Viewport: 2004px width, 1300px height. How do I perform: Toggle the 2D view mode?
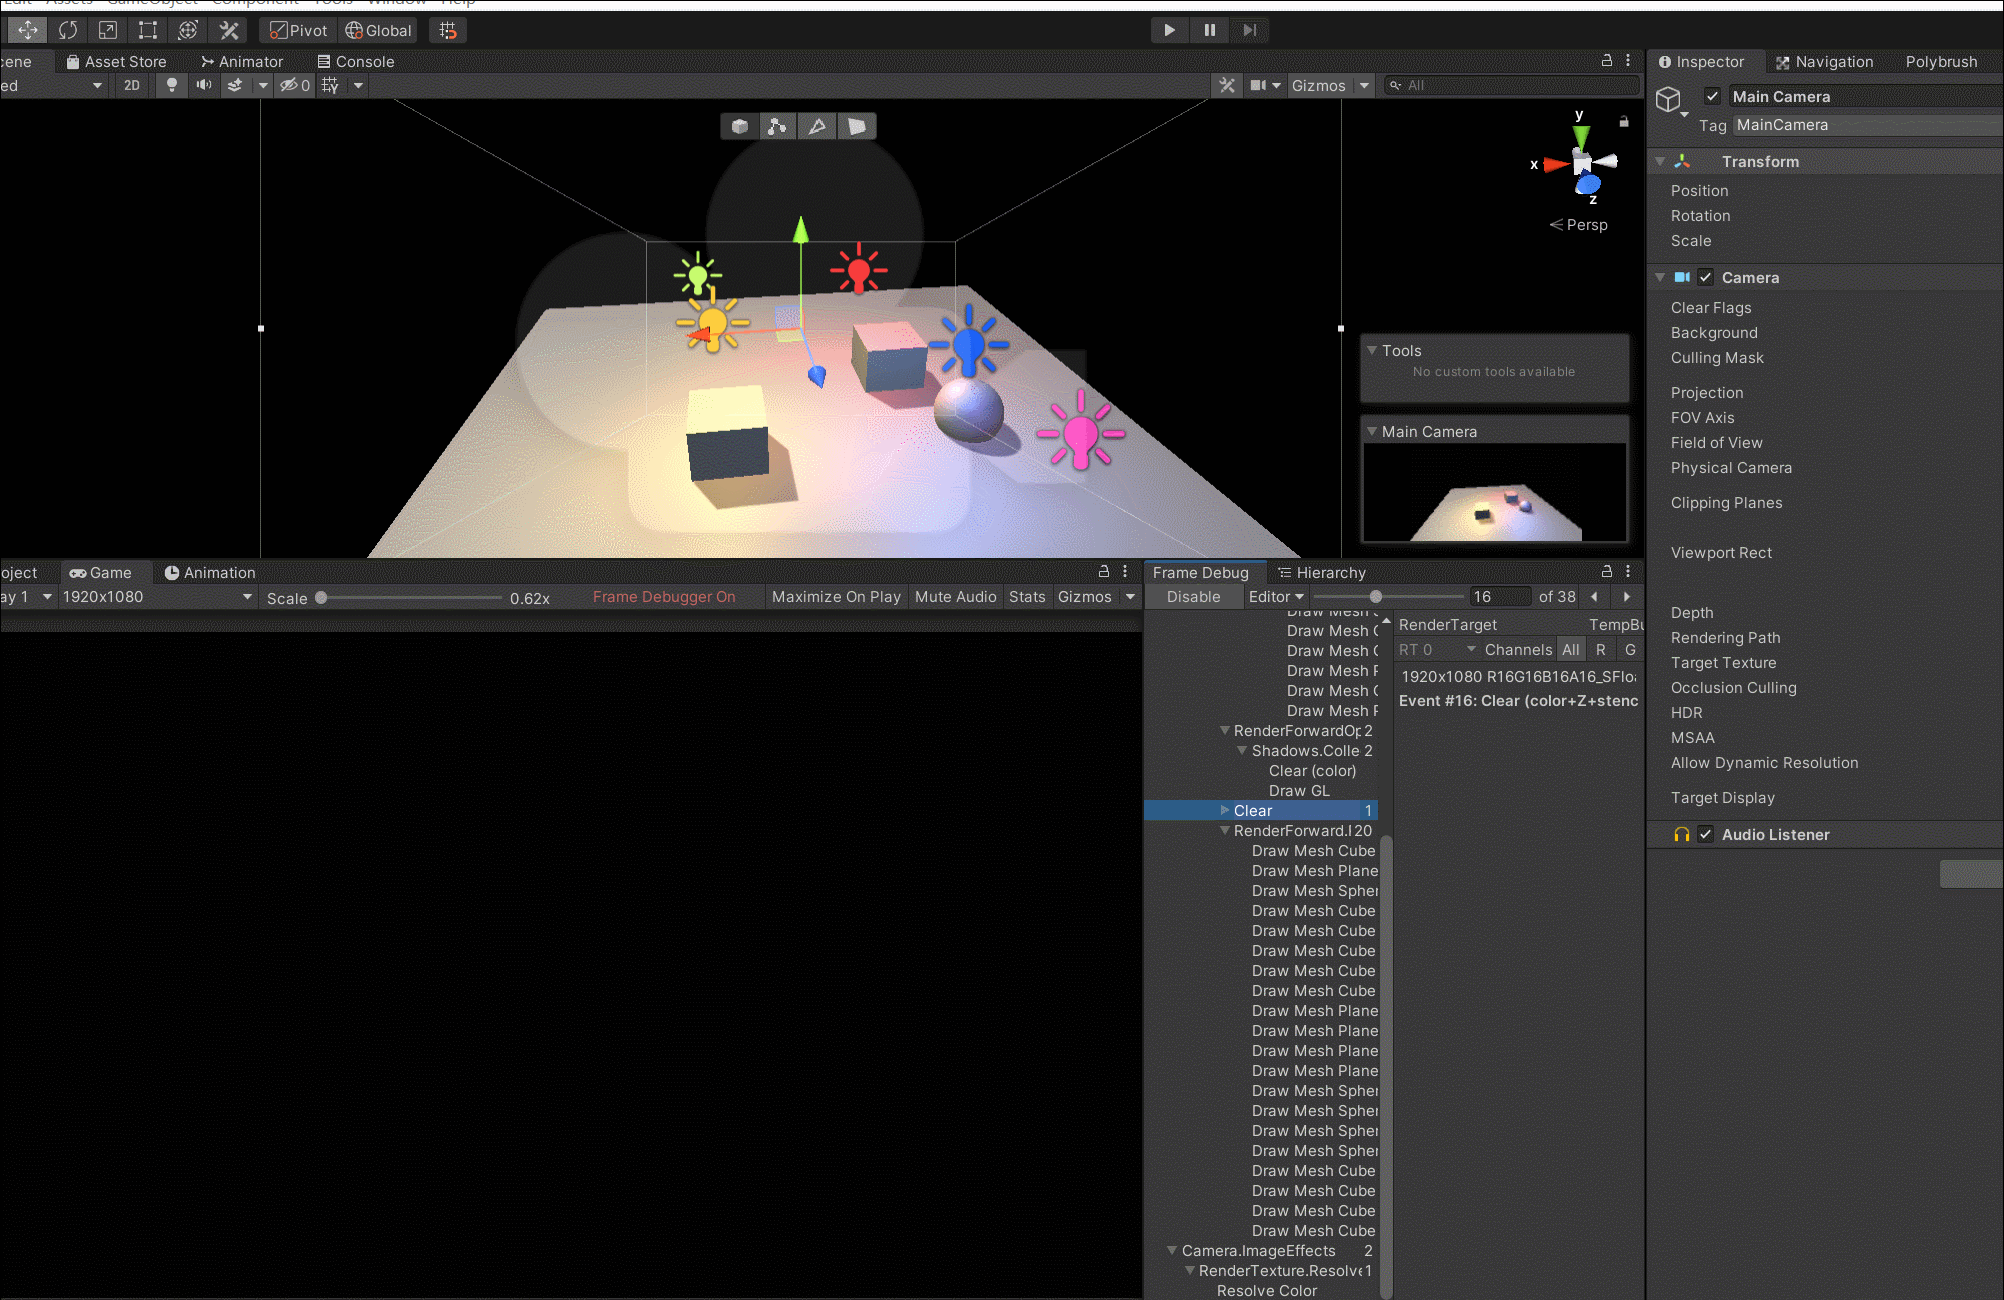pyautogui.click(x=132, y=85)
